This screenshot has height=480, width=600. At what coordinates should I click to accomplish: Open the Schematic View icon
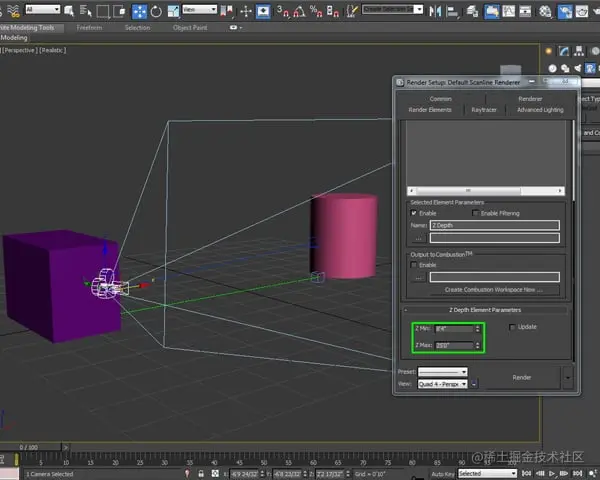(x=525, y=11)
